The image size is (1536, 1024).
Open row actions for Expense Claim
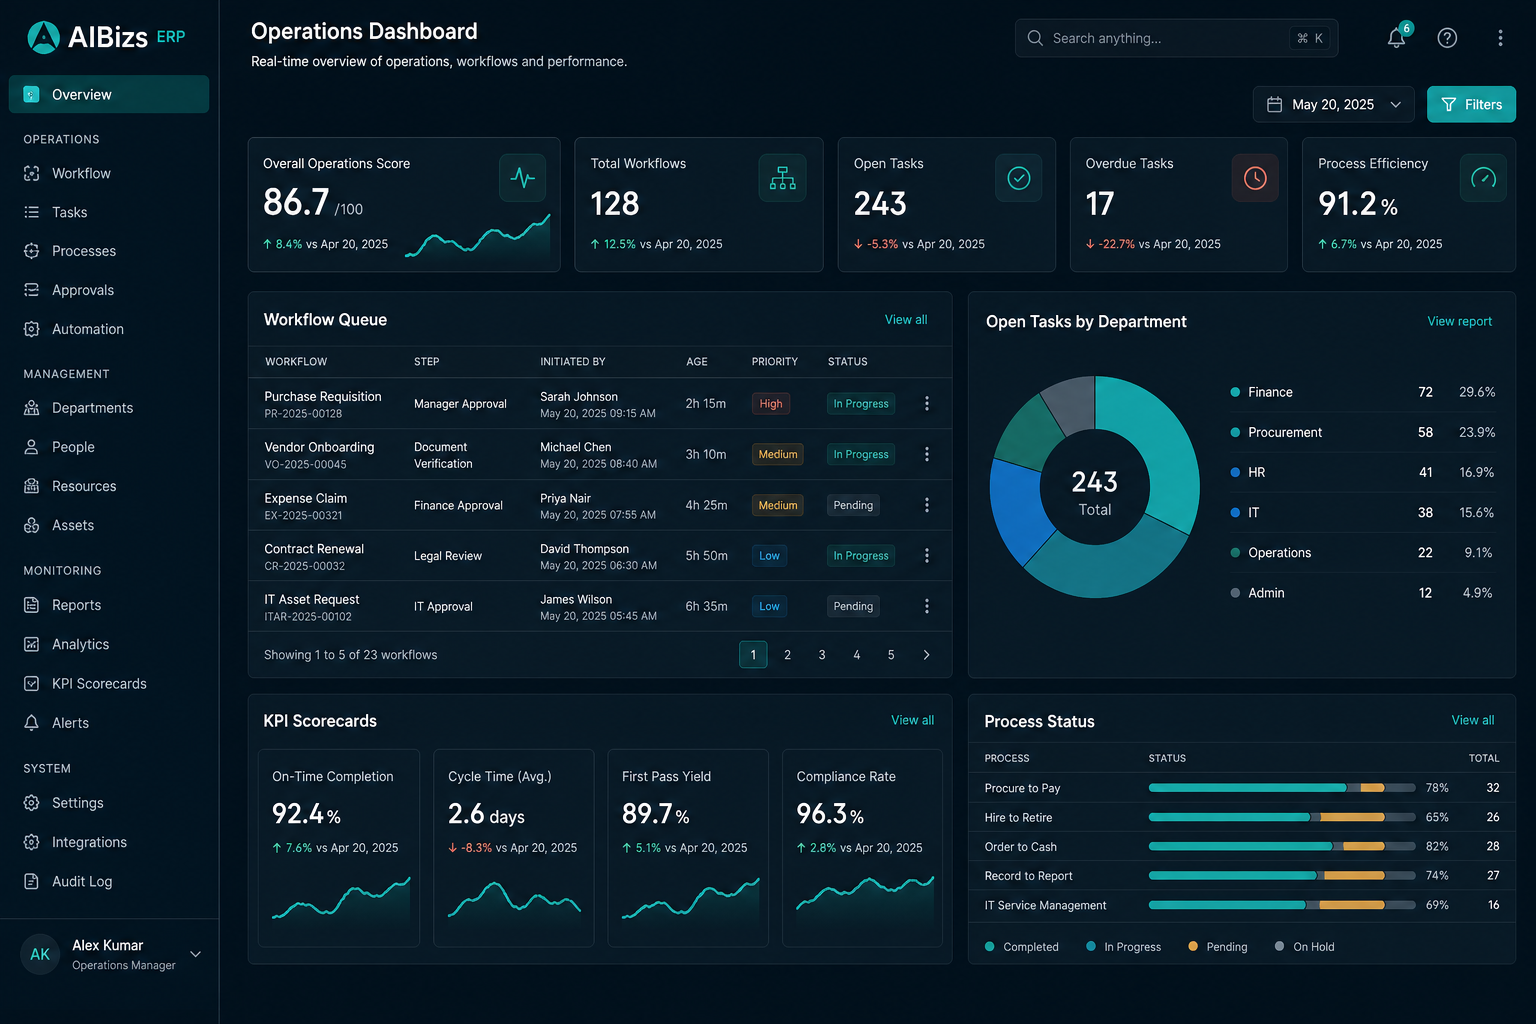click(927, 505)
